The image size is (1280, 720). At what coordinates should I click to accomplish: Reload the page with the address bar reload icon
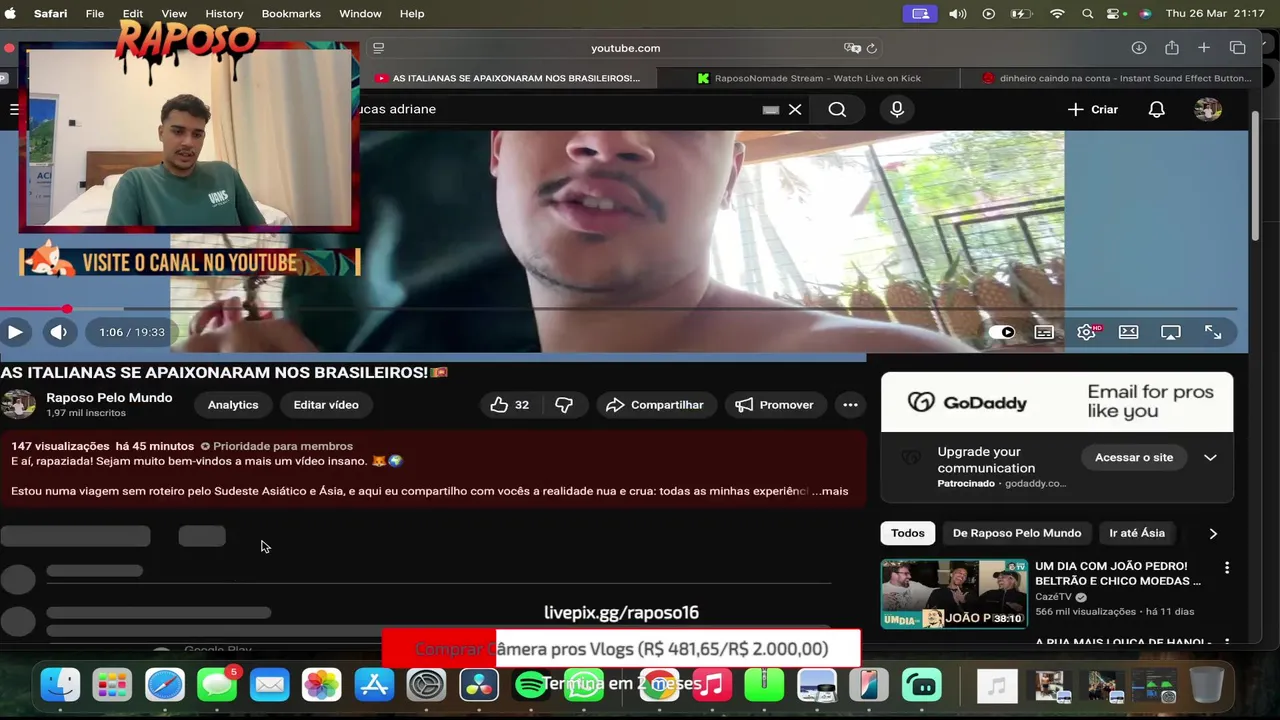pos(872,48)
